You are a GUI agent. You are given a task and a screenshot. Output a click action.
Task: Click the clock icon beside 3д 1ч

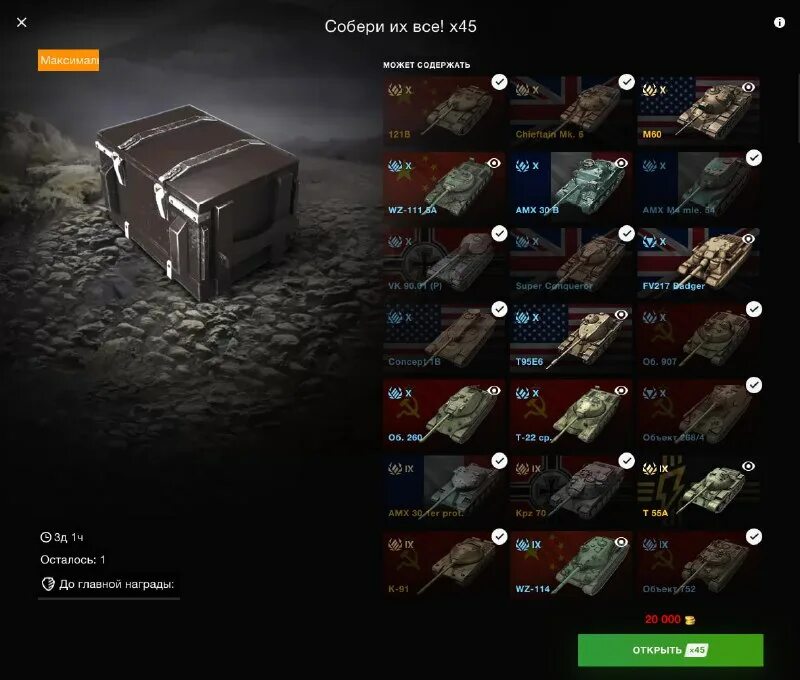pos(46,537)
